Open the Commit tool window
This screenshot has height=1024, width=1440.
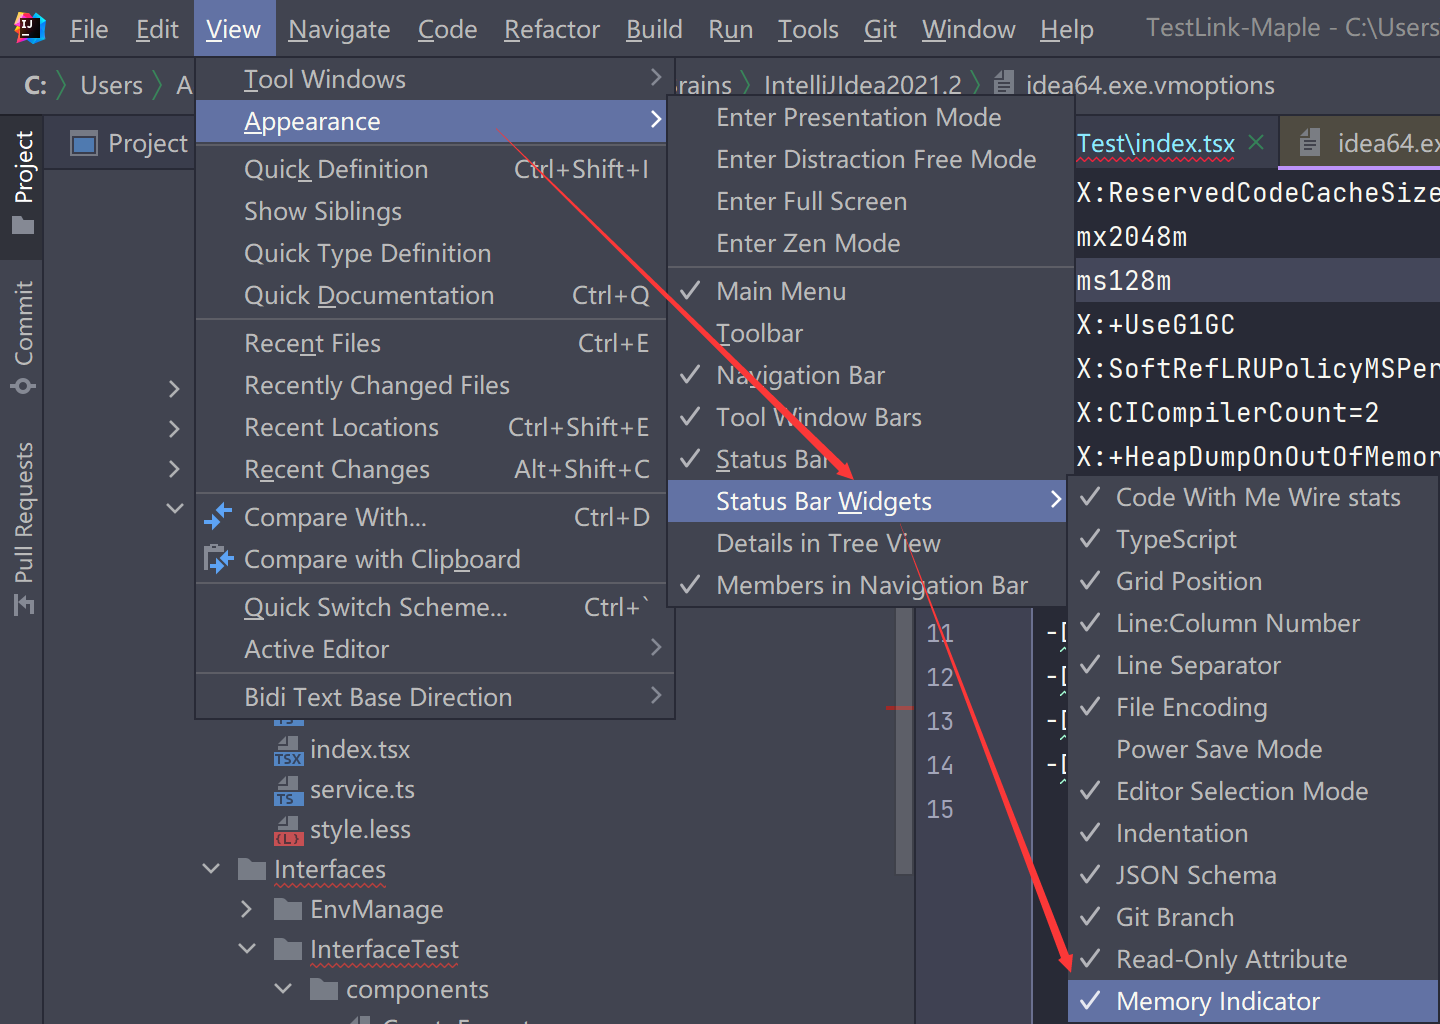tap(23, 336)
